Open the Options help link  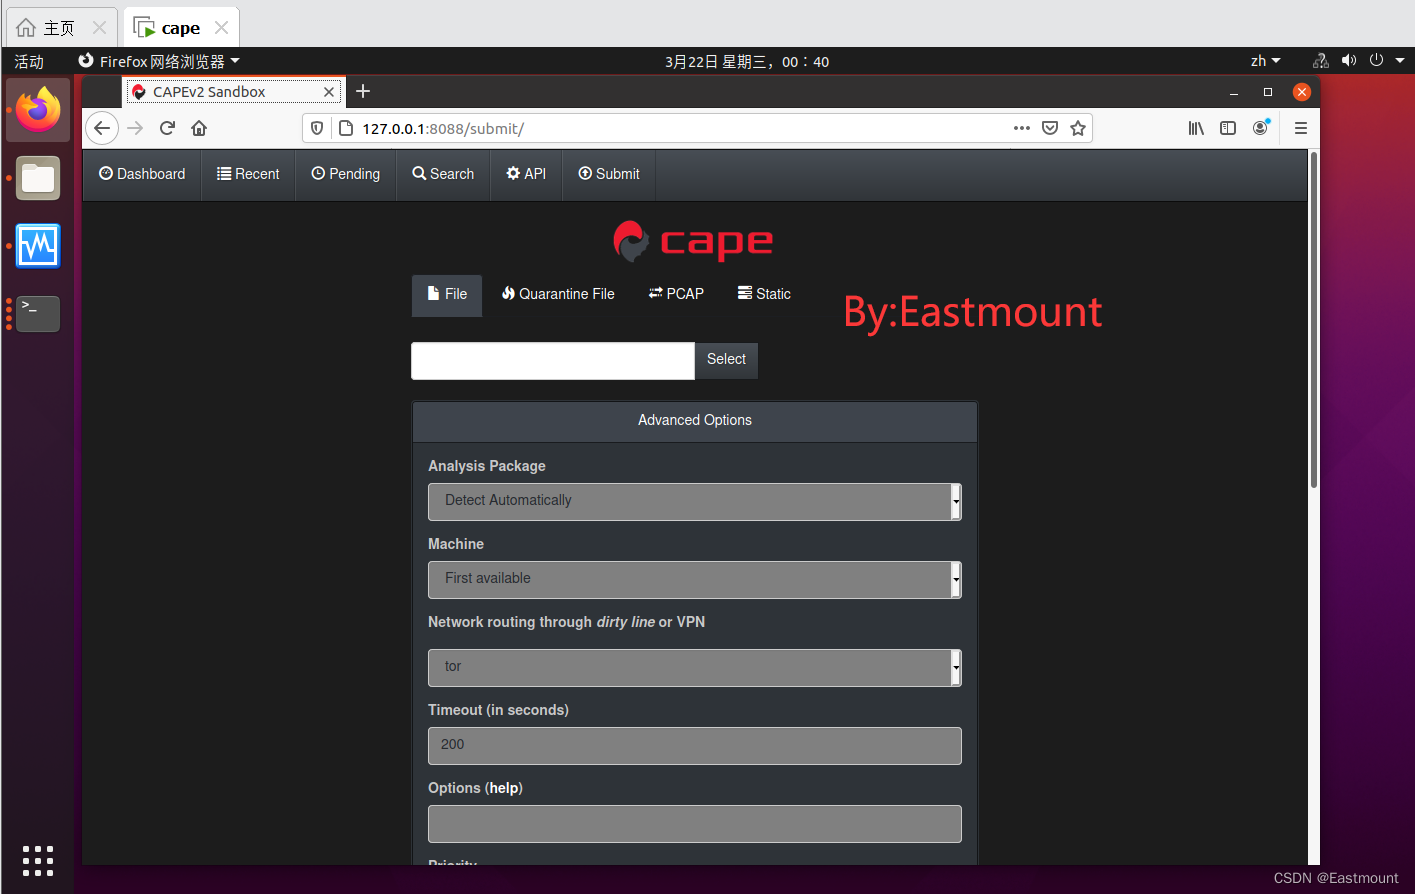(x=504, y=788)
